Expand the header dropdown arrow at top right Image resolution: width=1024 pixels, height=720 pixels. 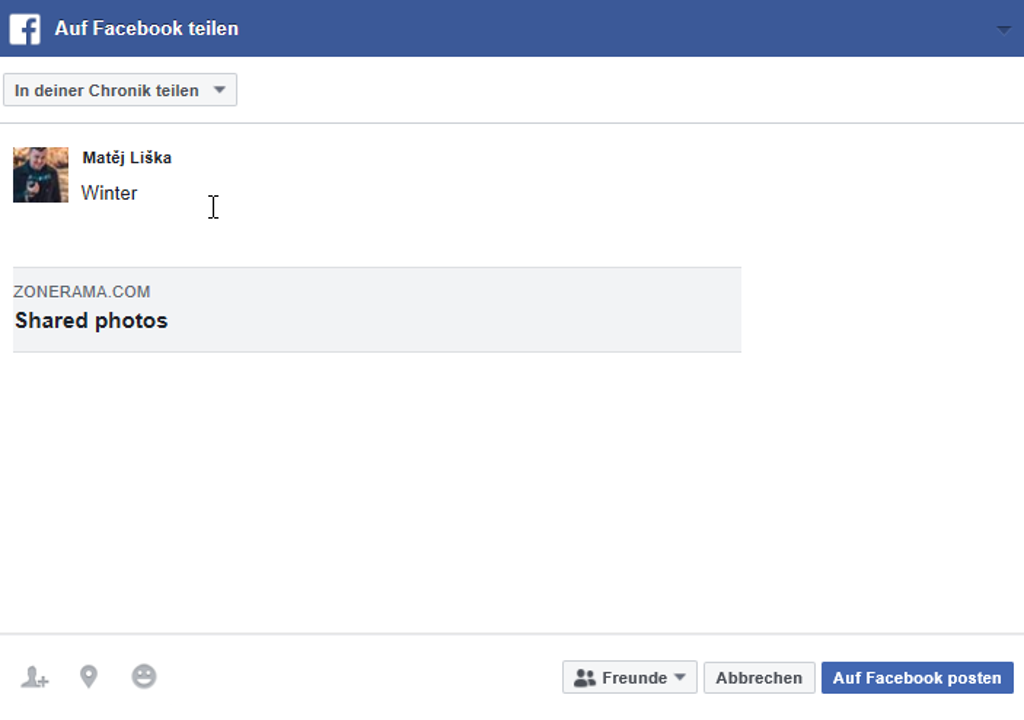(x=1004, y=30)
